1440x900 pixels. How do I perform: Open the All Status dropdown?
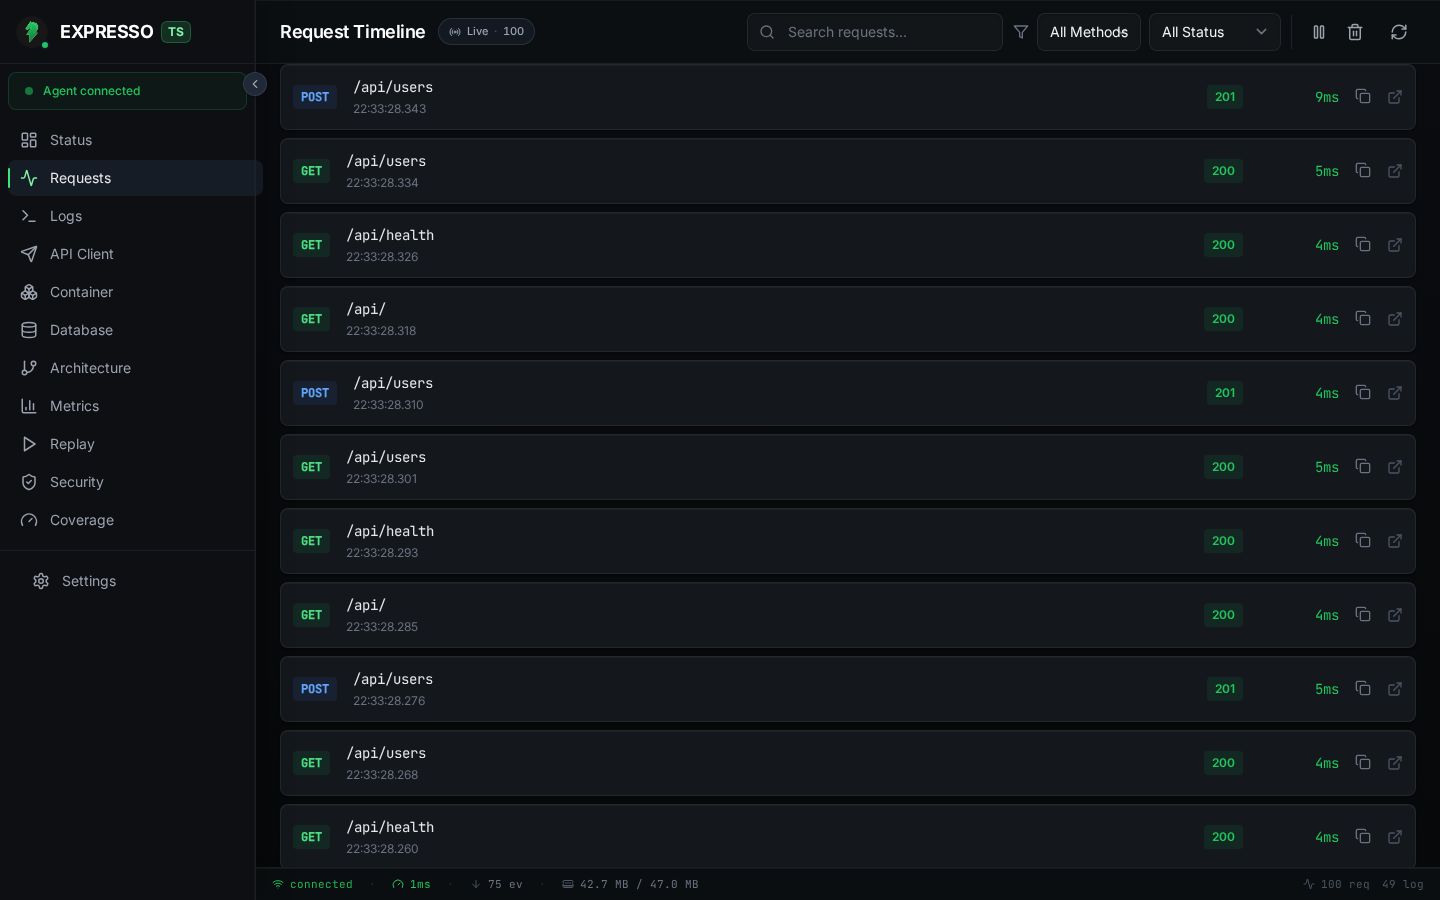pos(1215,32)
